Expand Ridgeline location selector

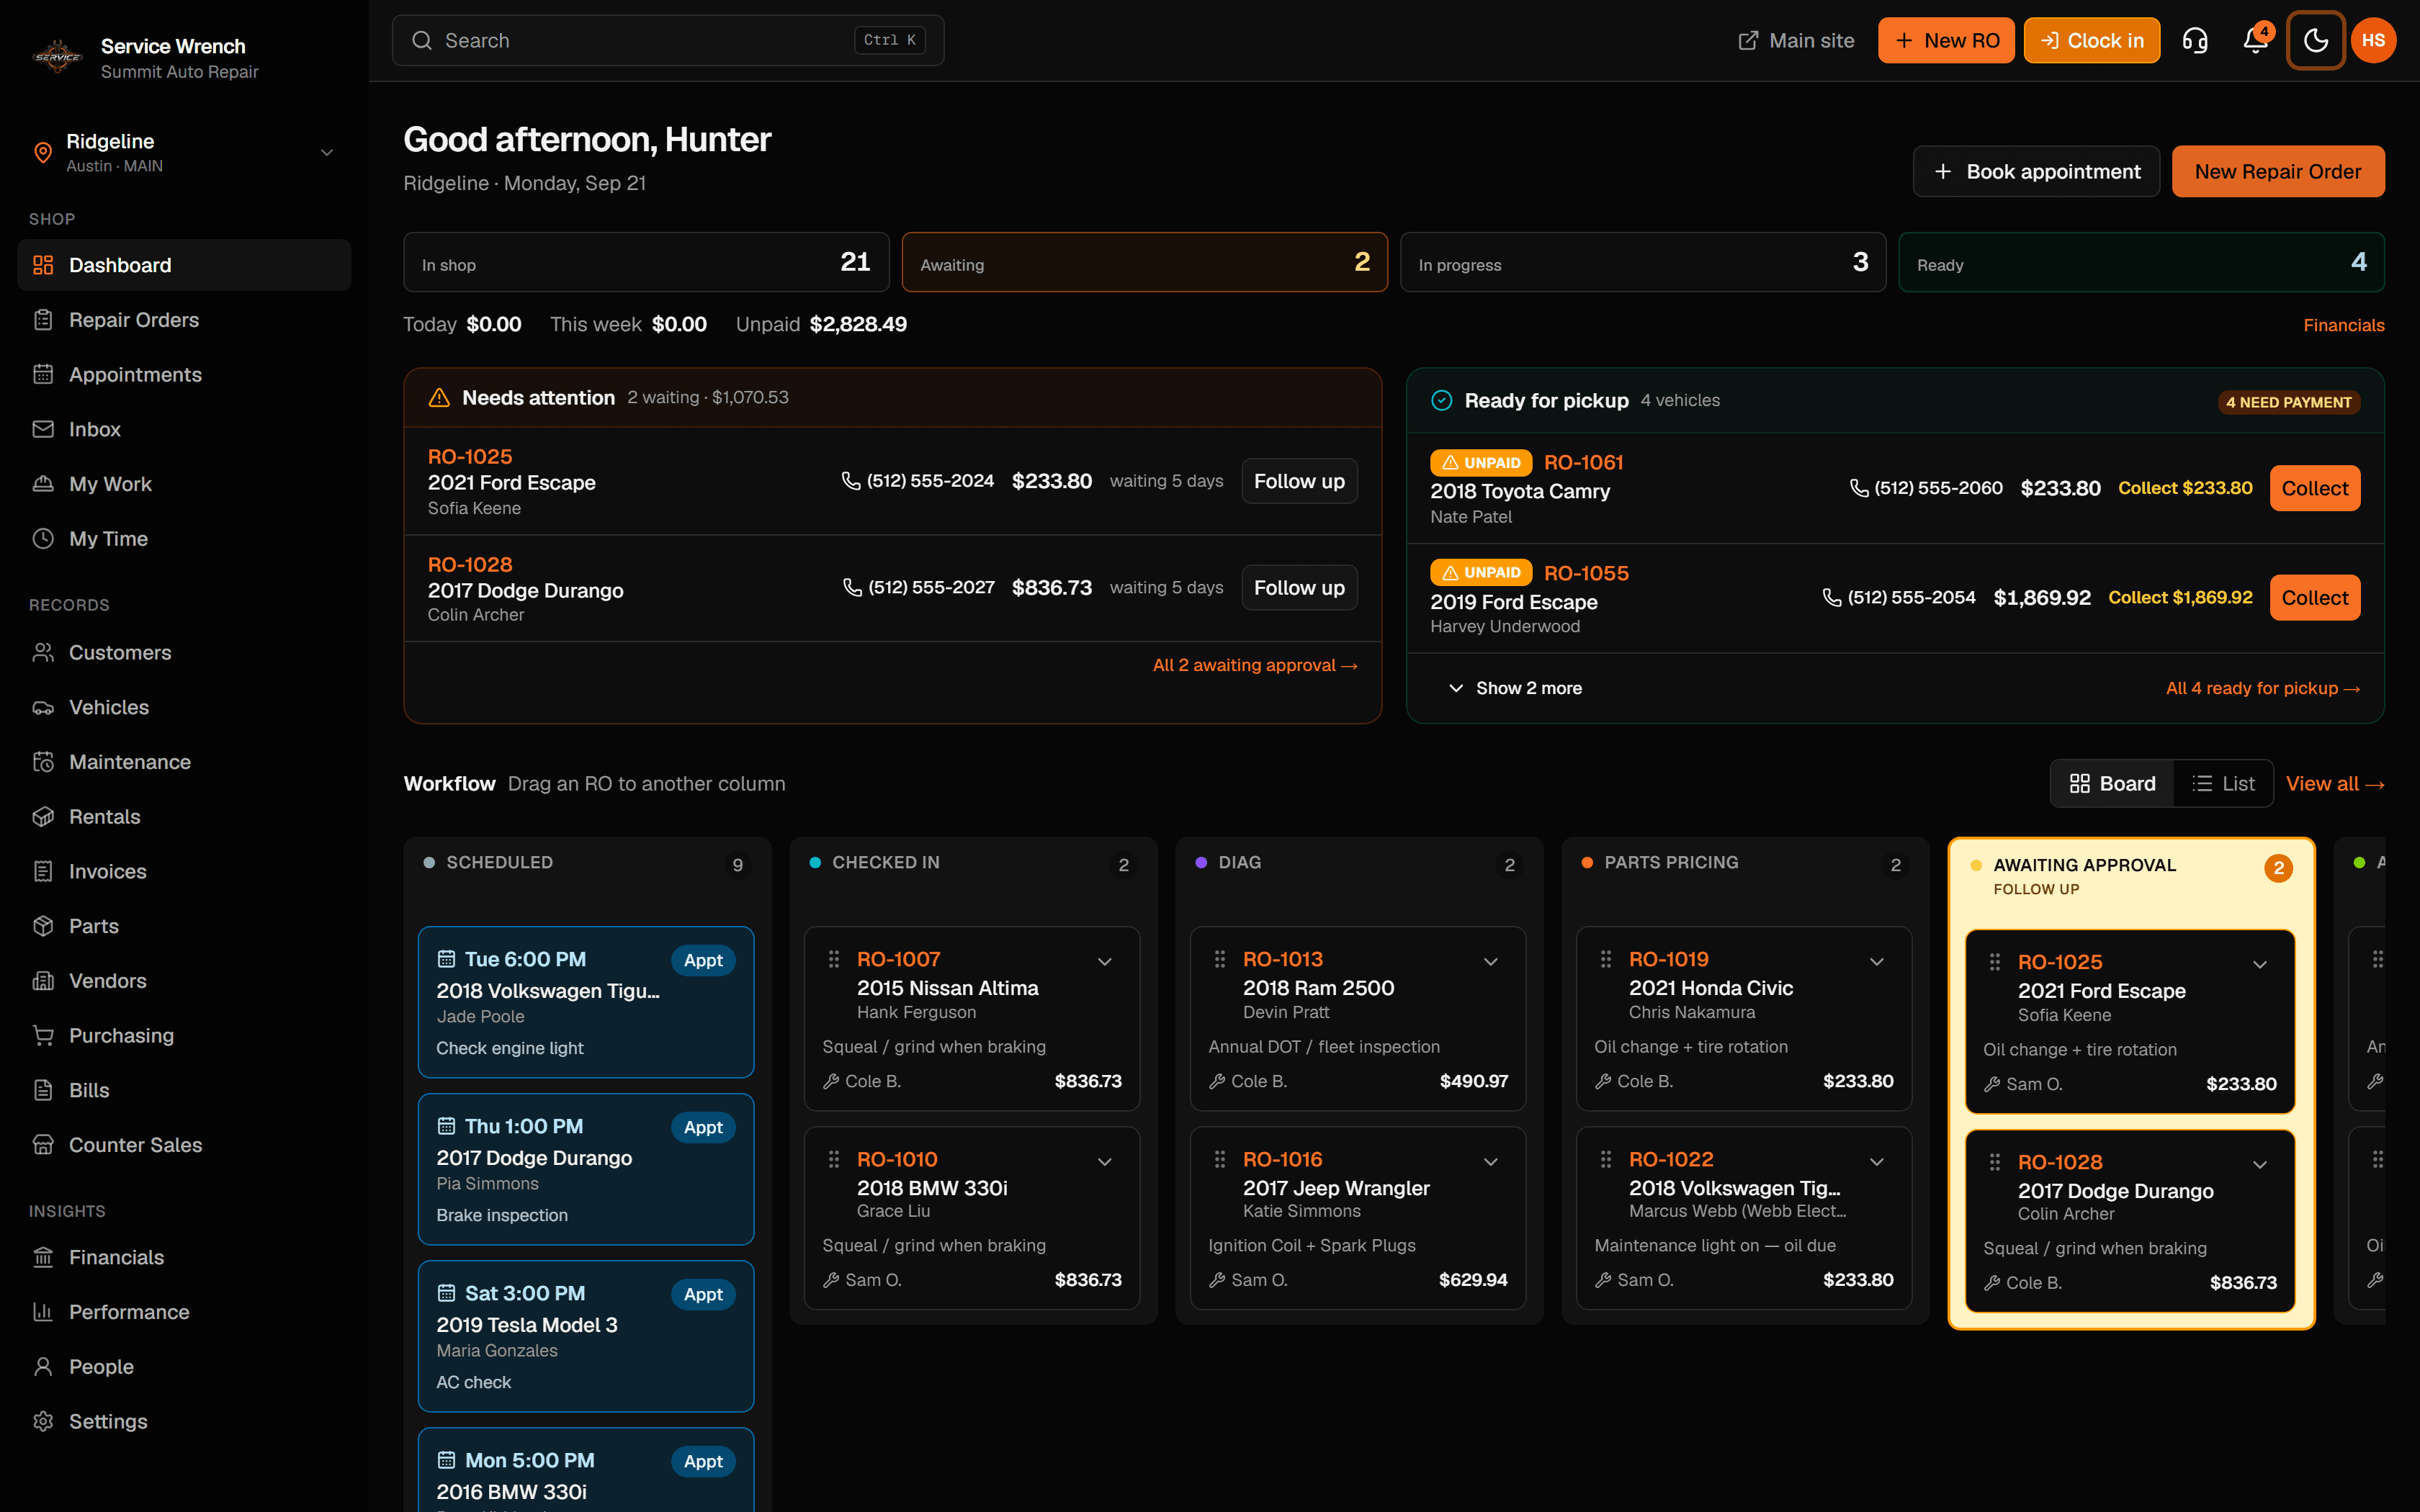click(x=326, y=152)
